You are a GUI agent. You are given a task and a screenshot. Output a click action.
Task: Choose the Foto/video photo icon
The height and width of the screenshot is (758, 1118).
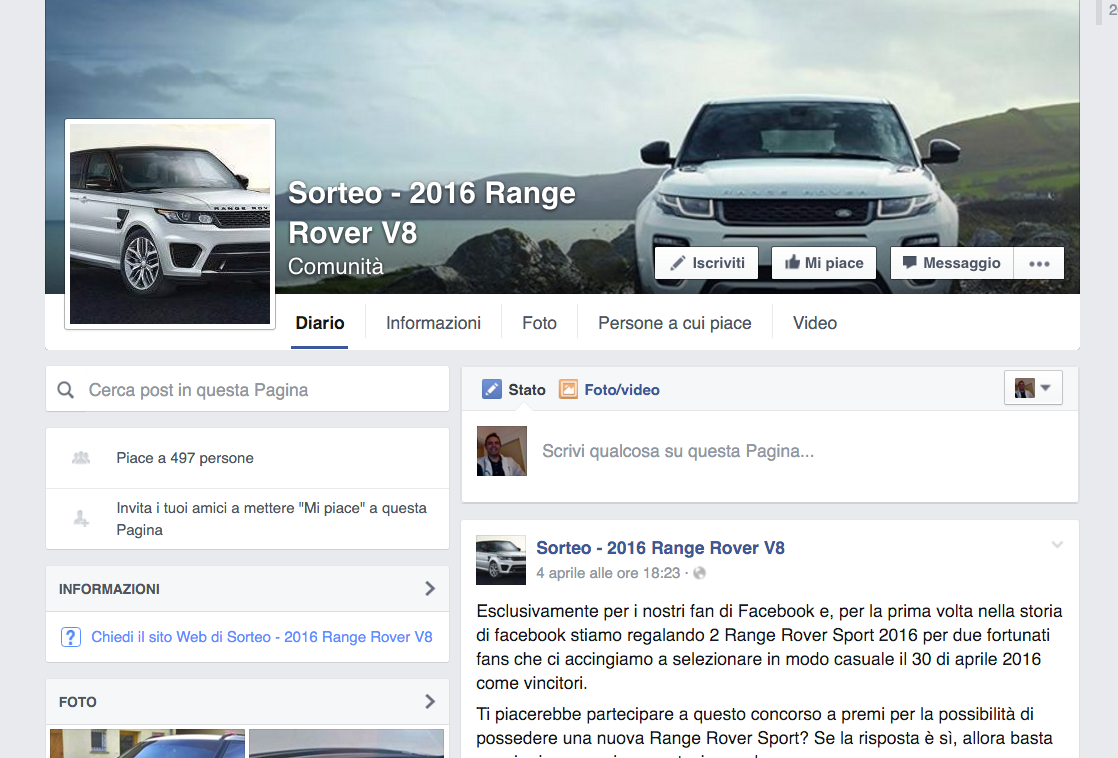click(568, 390)
